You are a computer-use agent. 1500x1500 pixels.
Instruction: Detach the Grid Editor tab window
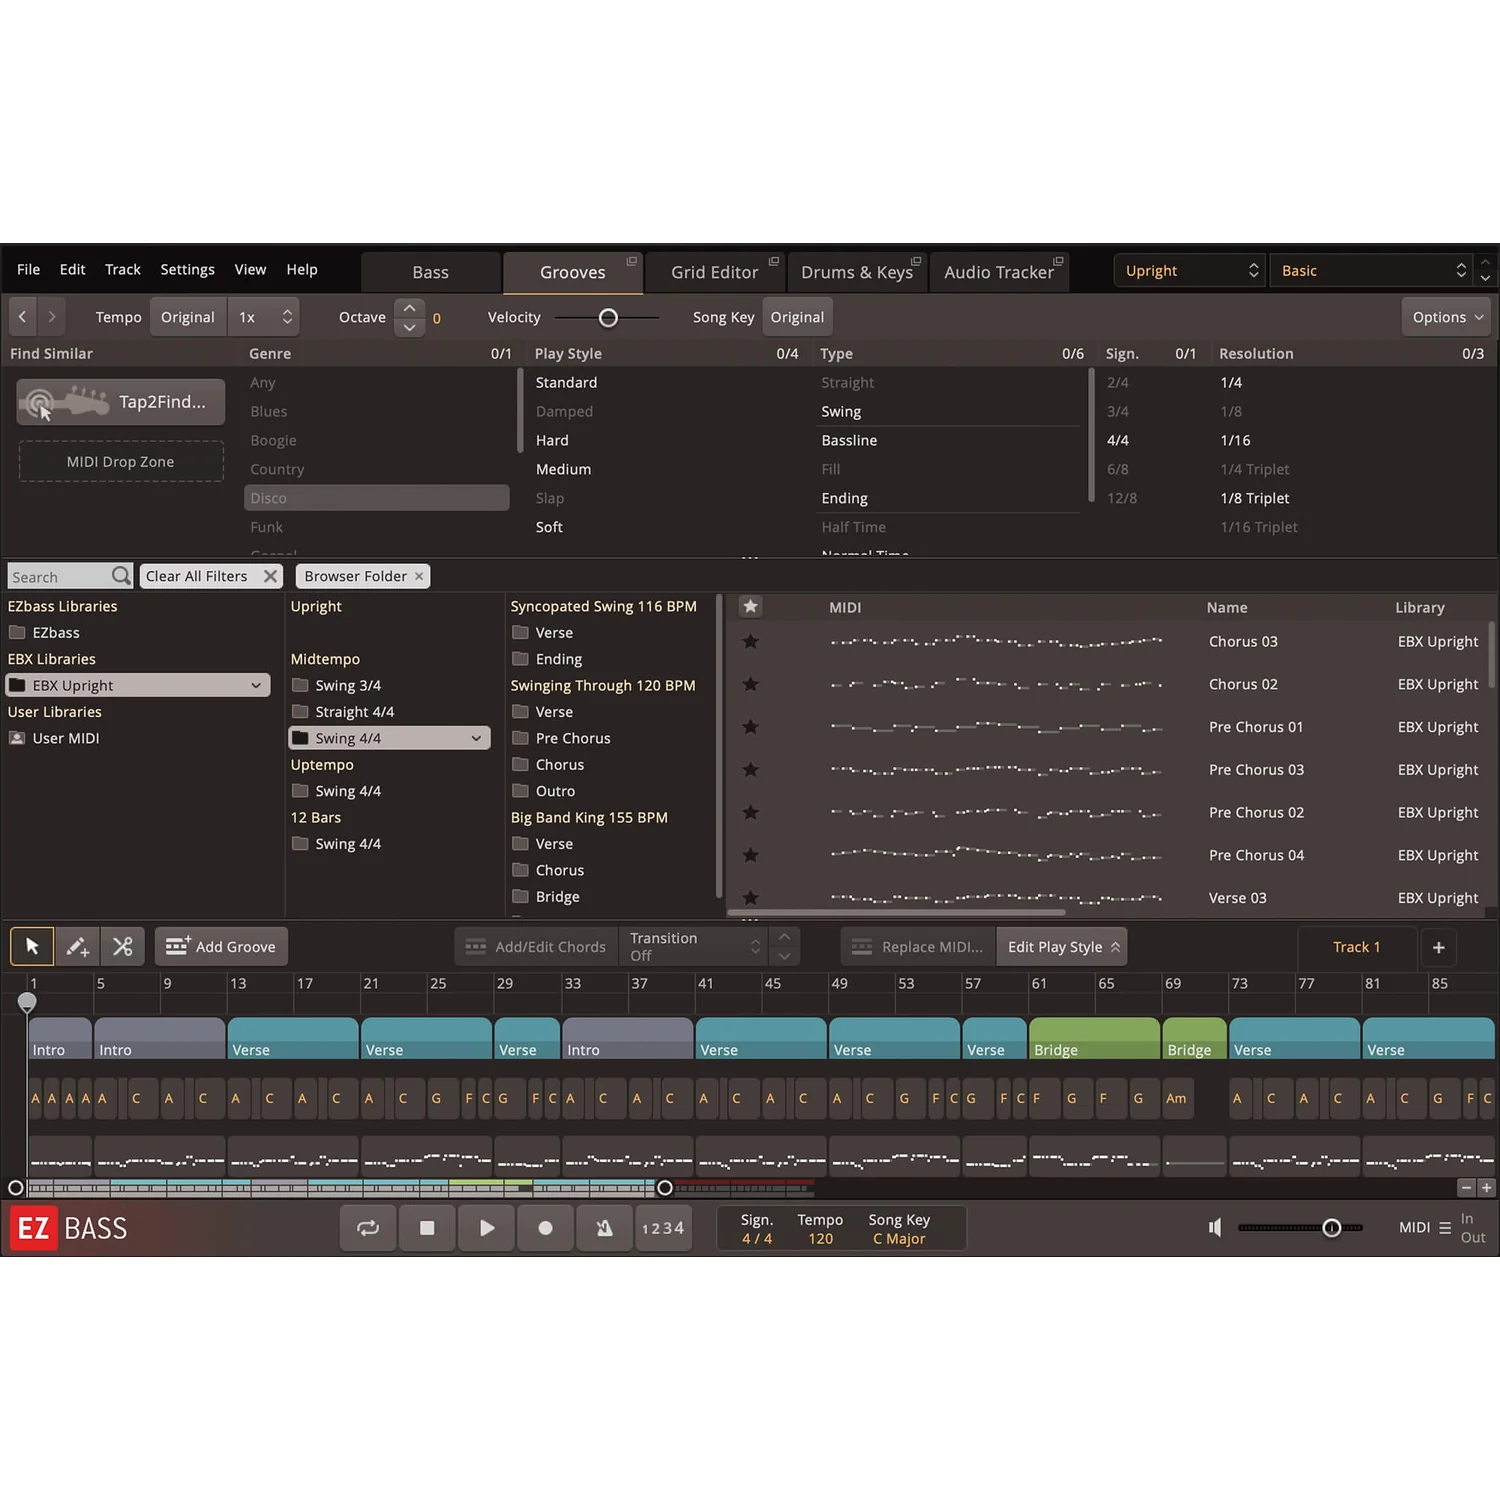773,261
